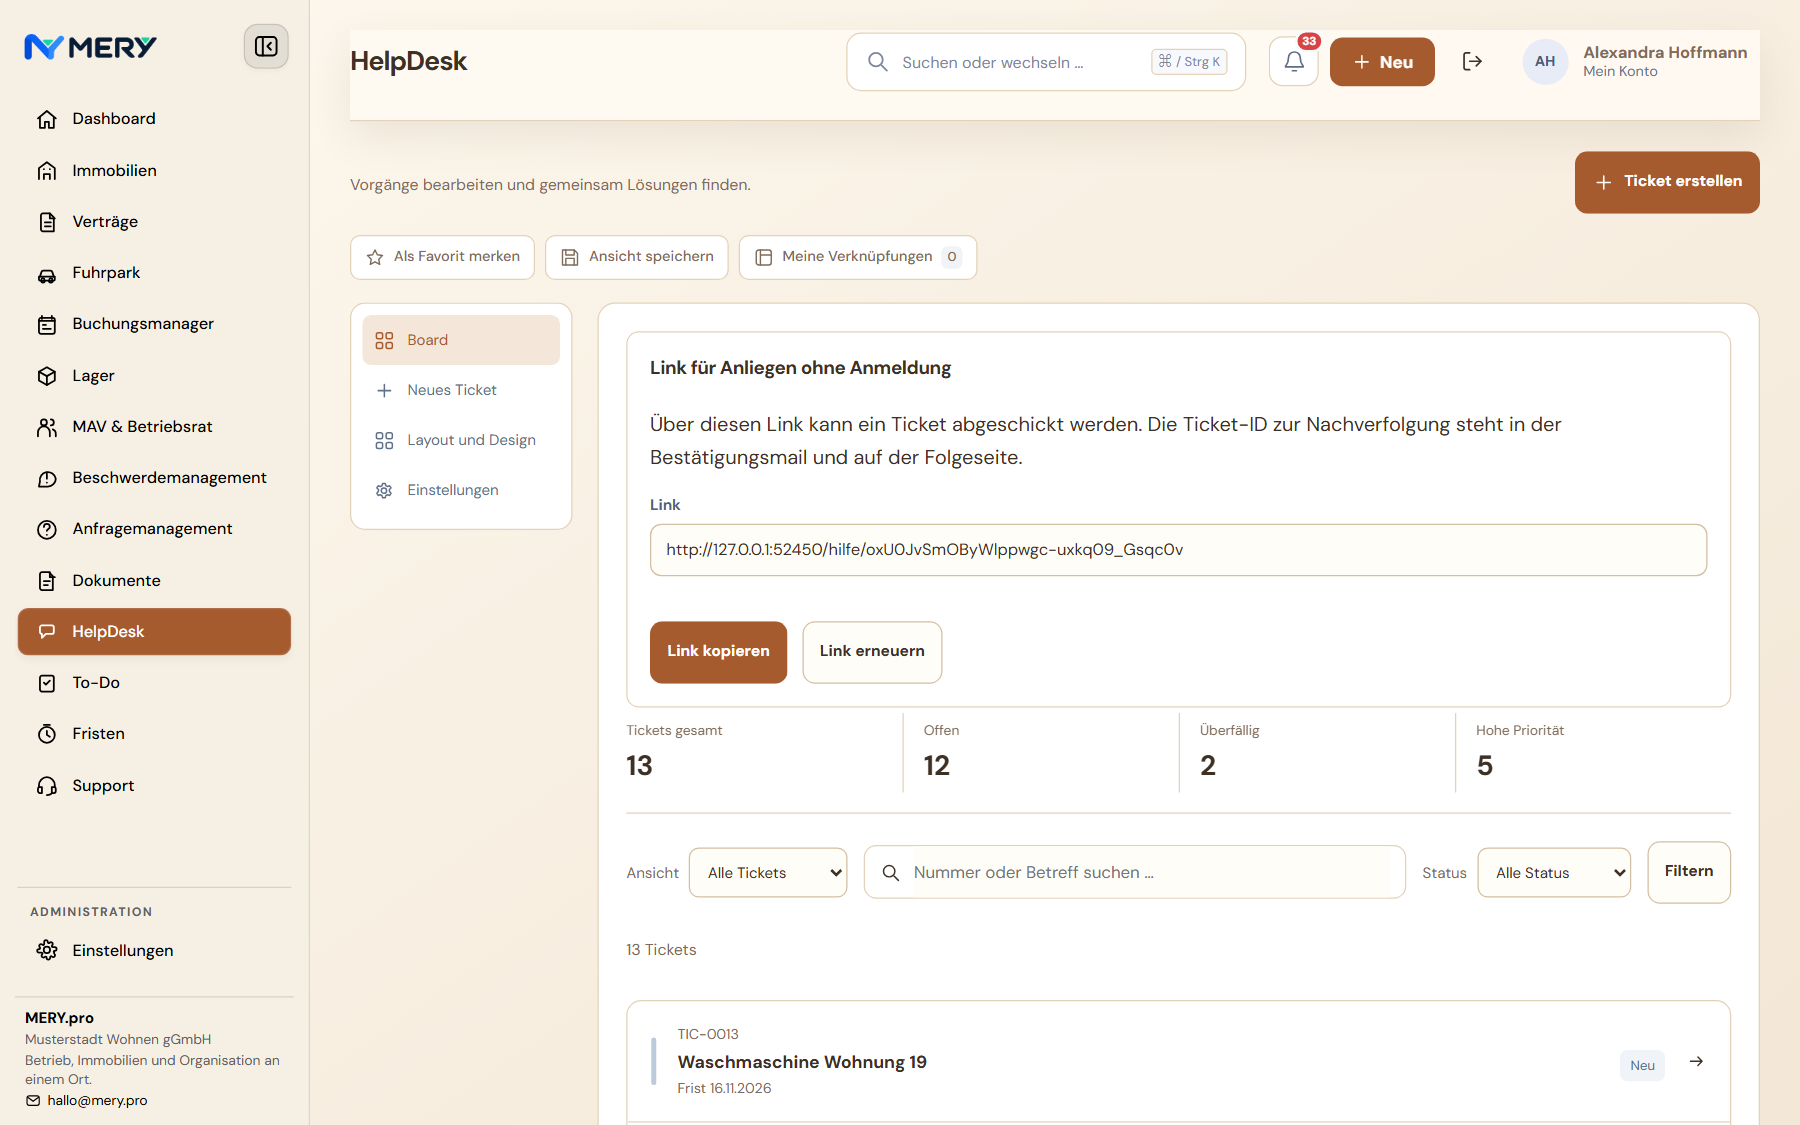
Task: Select Neues Ticket in the side panel
Action: 461,391
